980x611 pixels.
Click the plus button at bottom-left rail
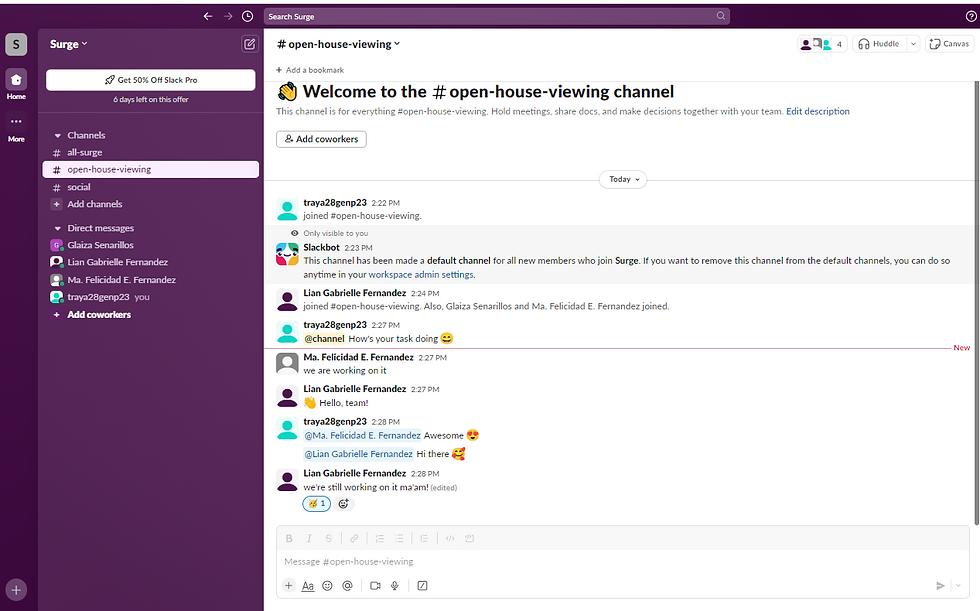coord(16,590)
